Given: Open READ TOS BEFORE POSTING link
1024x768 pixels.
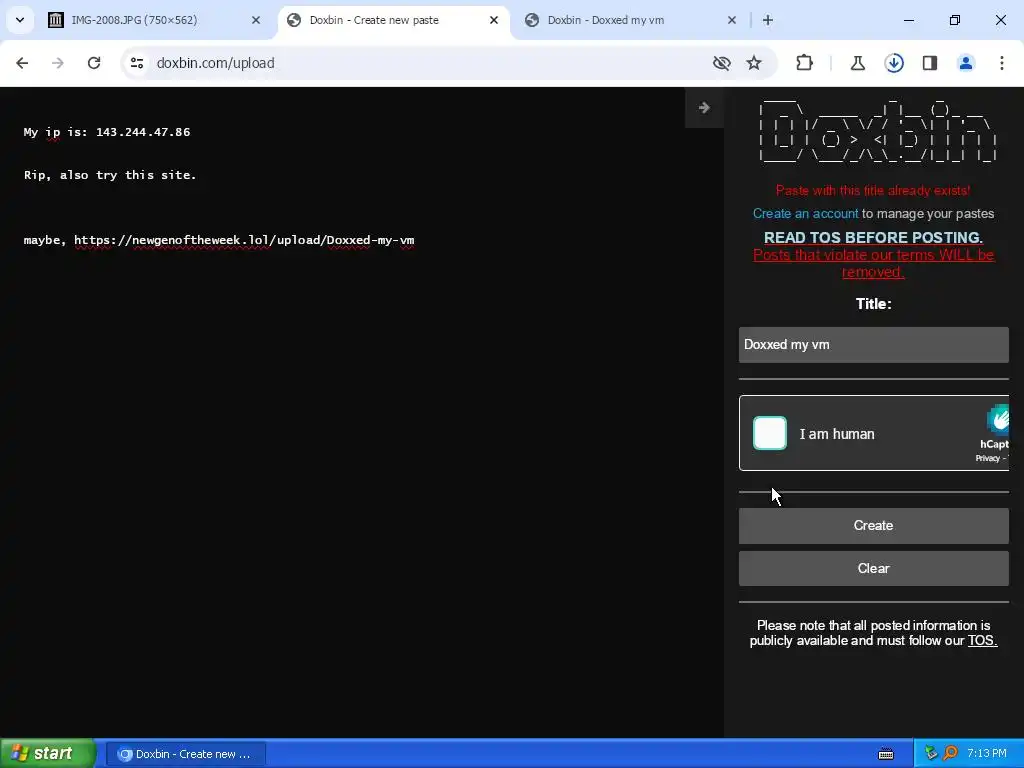Looking at the screenshot, I should coord(873,237).
